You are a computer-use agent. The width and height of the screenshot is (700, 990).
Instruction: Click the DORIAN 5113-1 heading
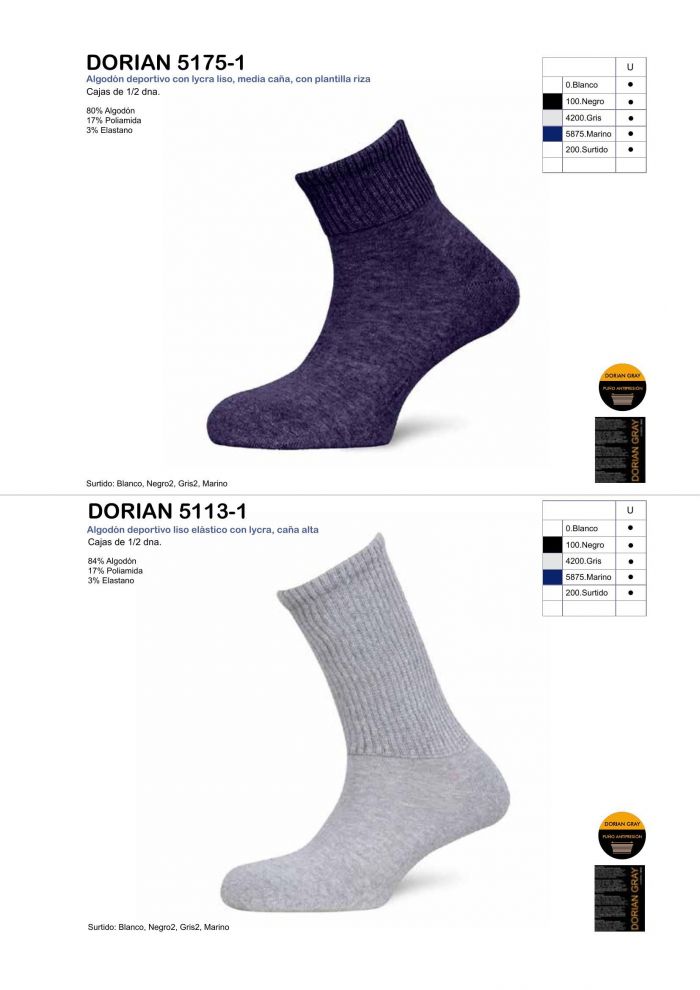point(167,511)
